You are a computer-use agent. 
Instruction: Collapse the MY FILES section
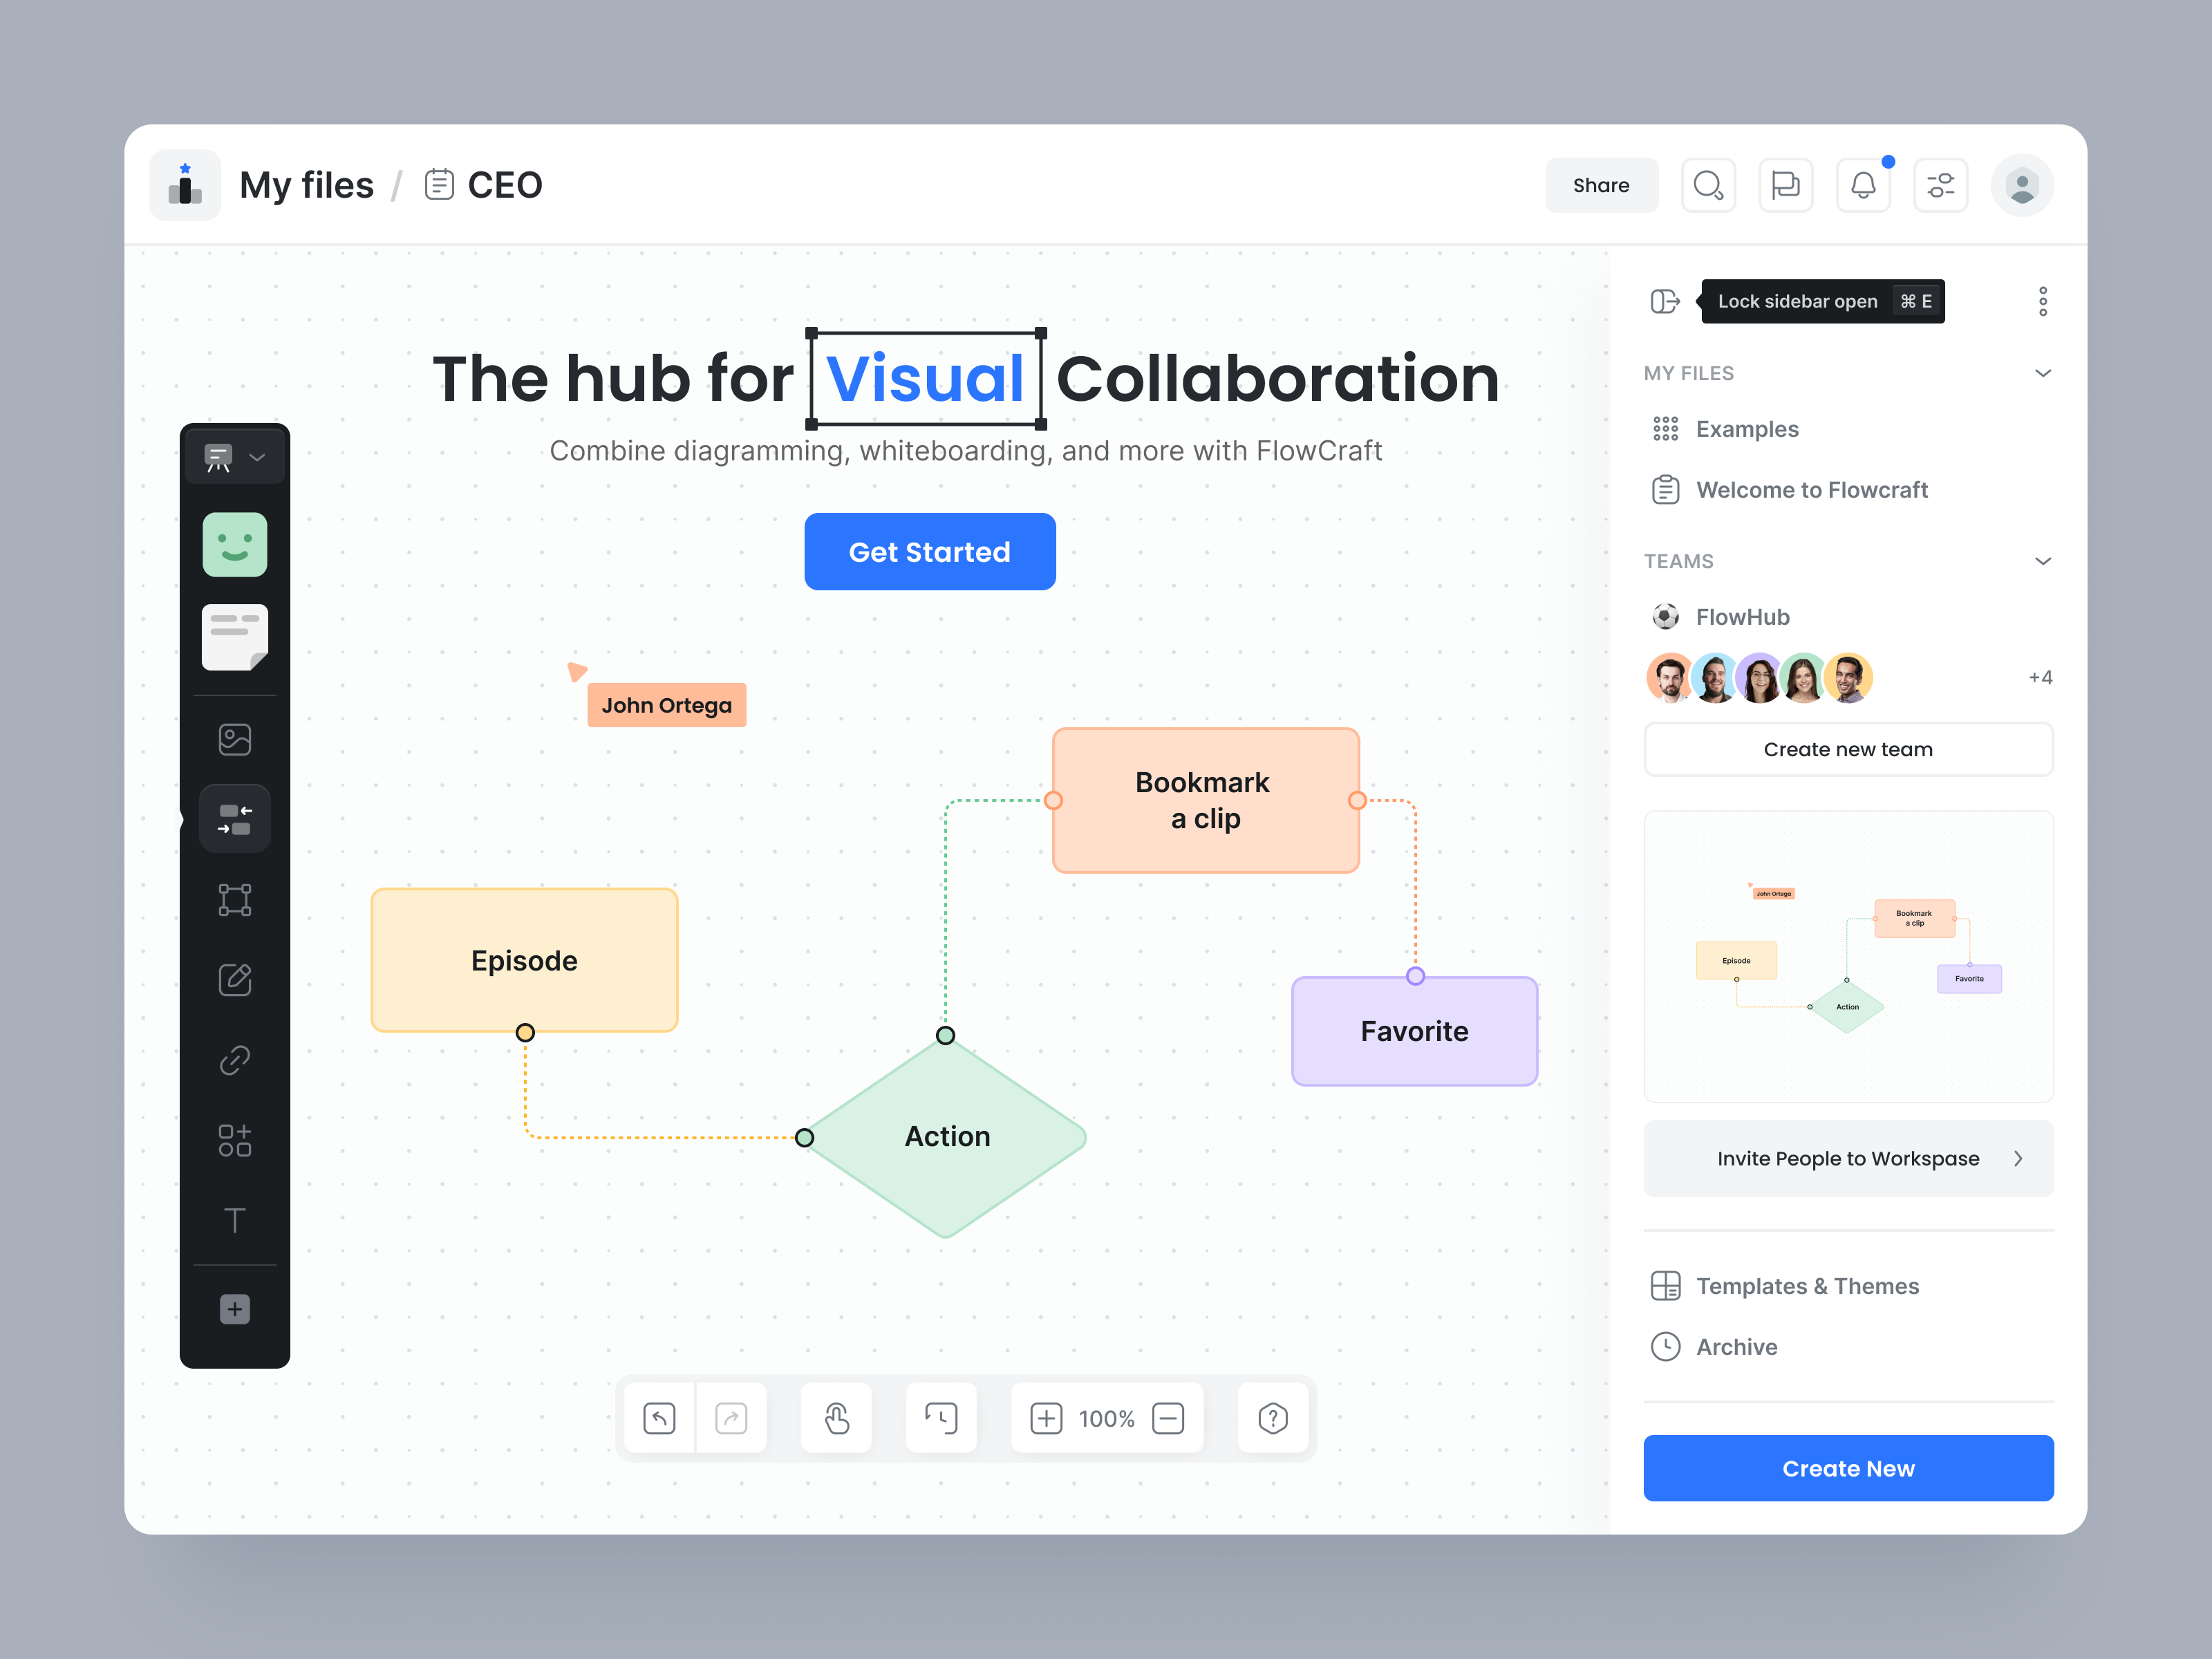pos(2043,372)
